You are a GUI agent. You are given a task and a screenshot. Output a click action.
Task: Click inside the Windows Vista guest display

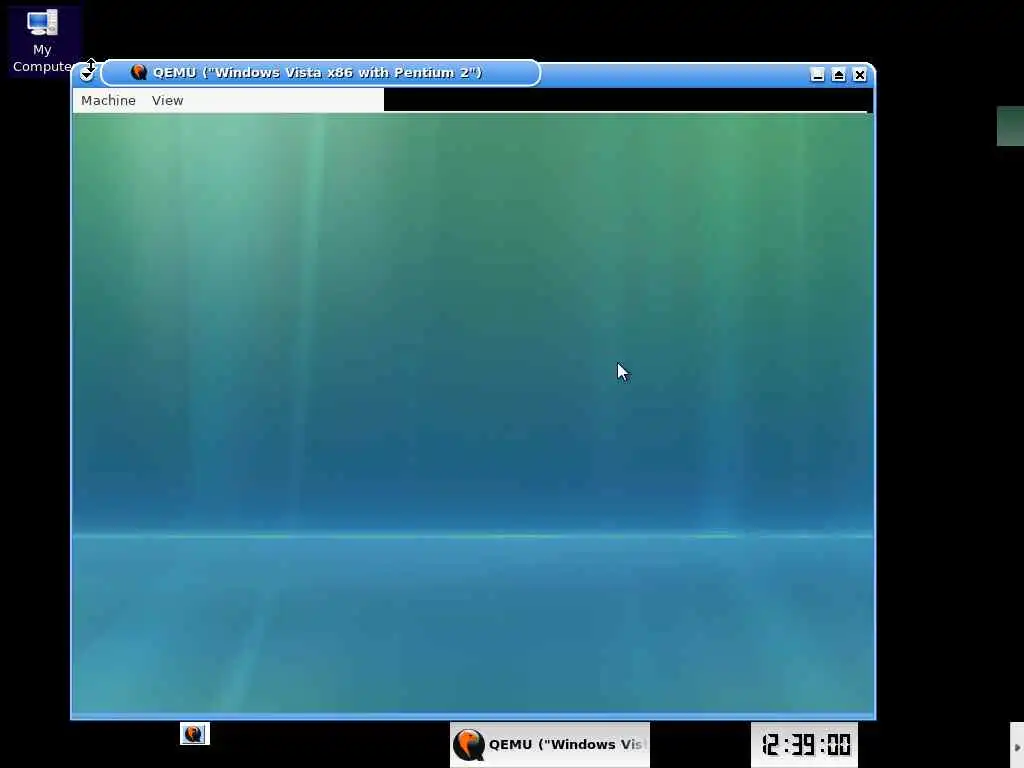(473, 413)
